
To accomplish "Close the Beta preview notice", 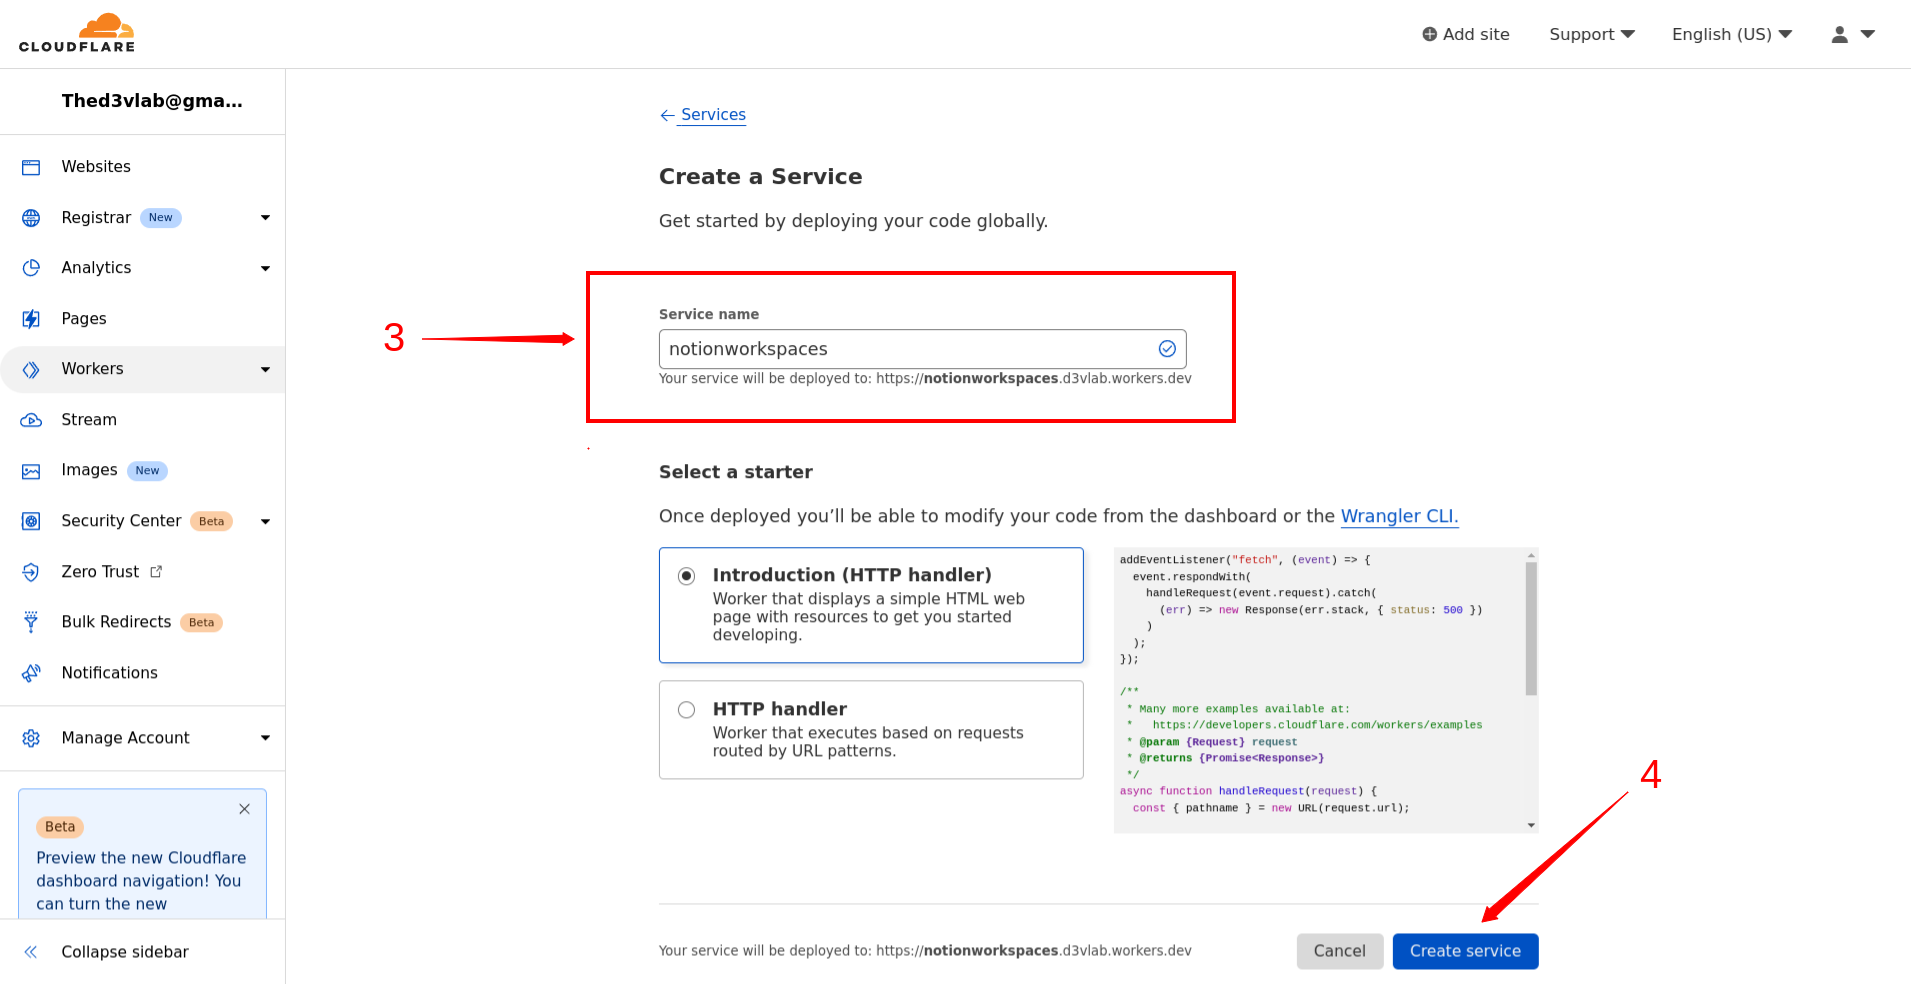I will [244, 809].
